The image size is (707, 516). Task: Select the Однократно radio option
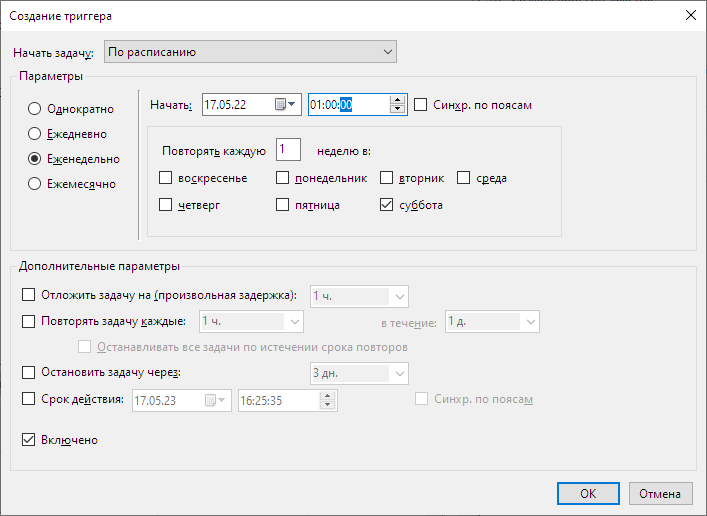34,109
